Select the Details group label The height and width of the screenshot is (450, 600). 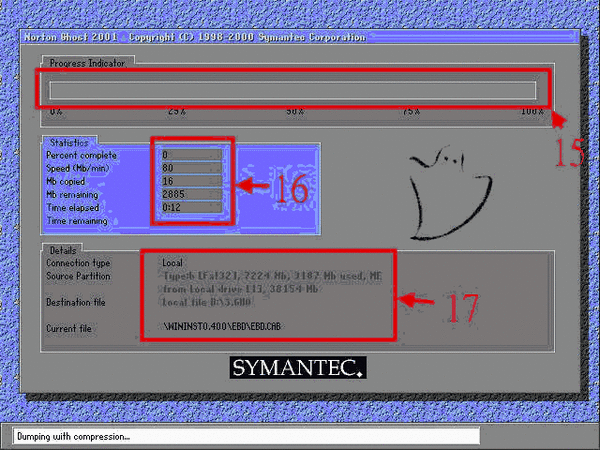[63, 251]
